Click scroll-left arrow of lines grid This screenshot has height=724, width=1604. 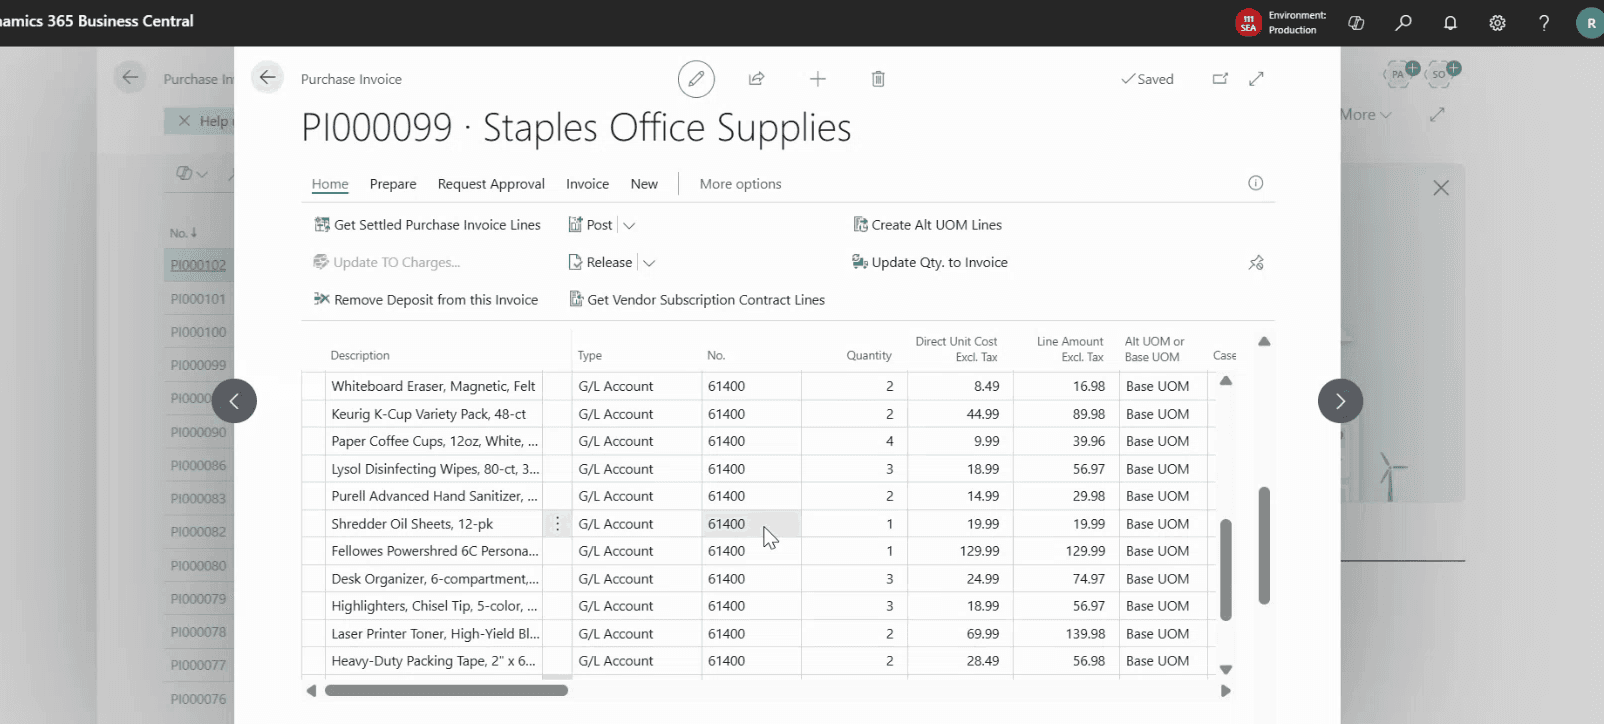click(311, 690)
